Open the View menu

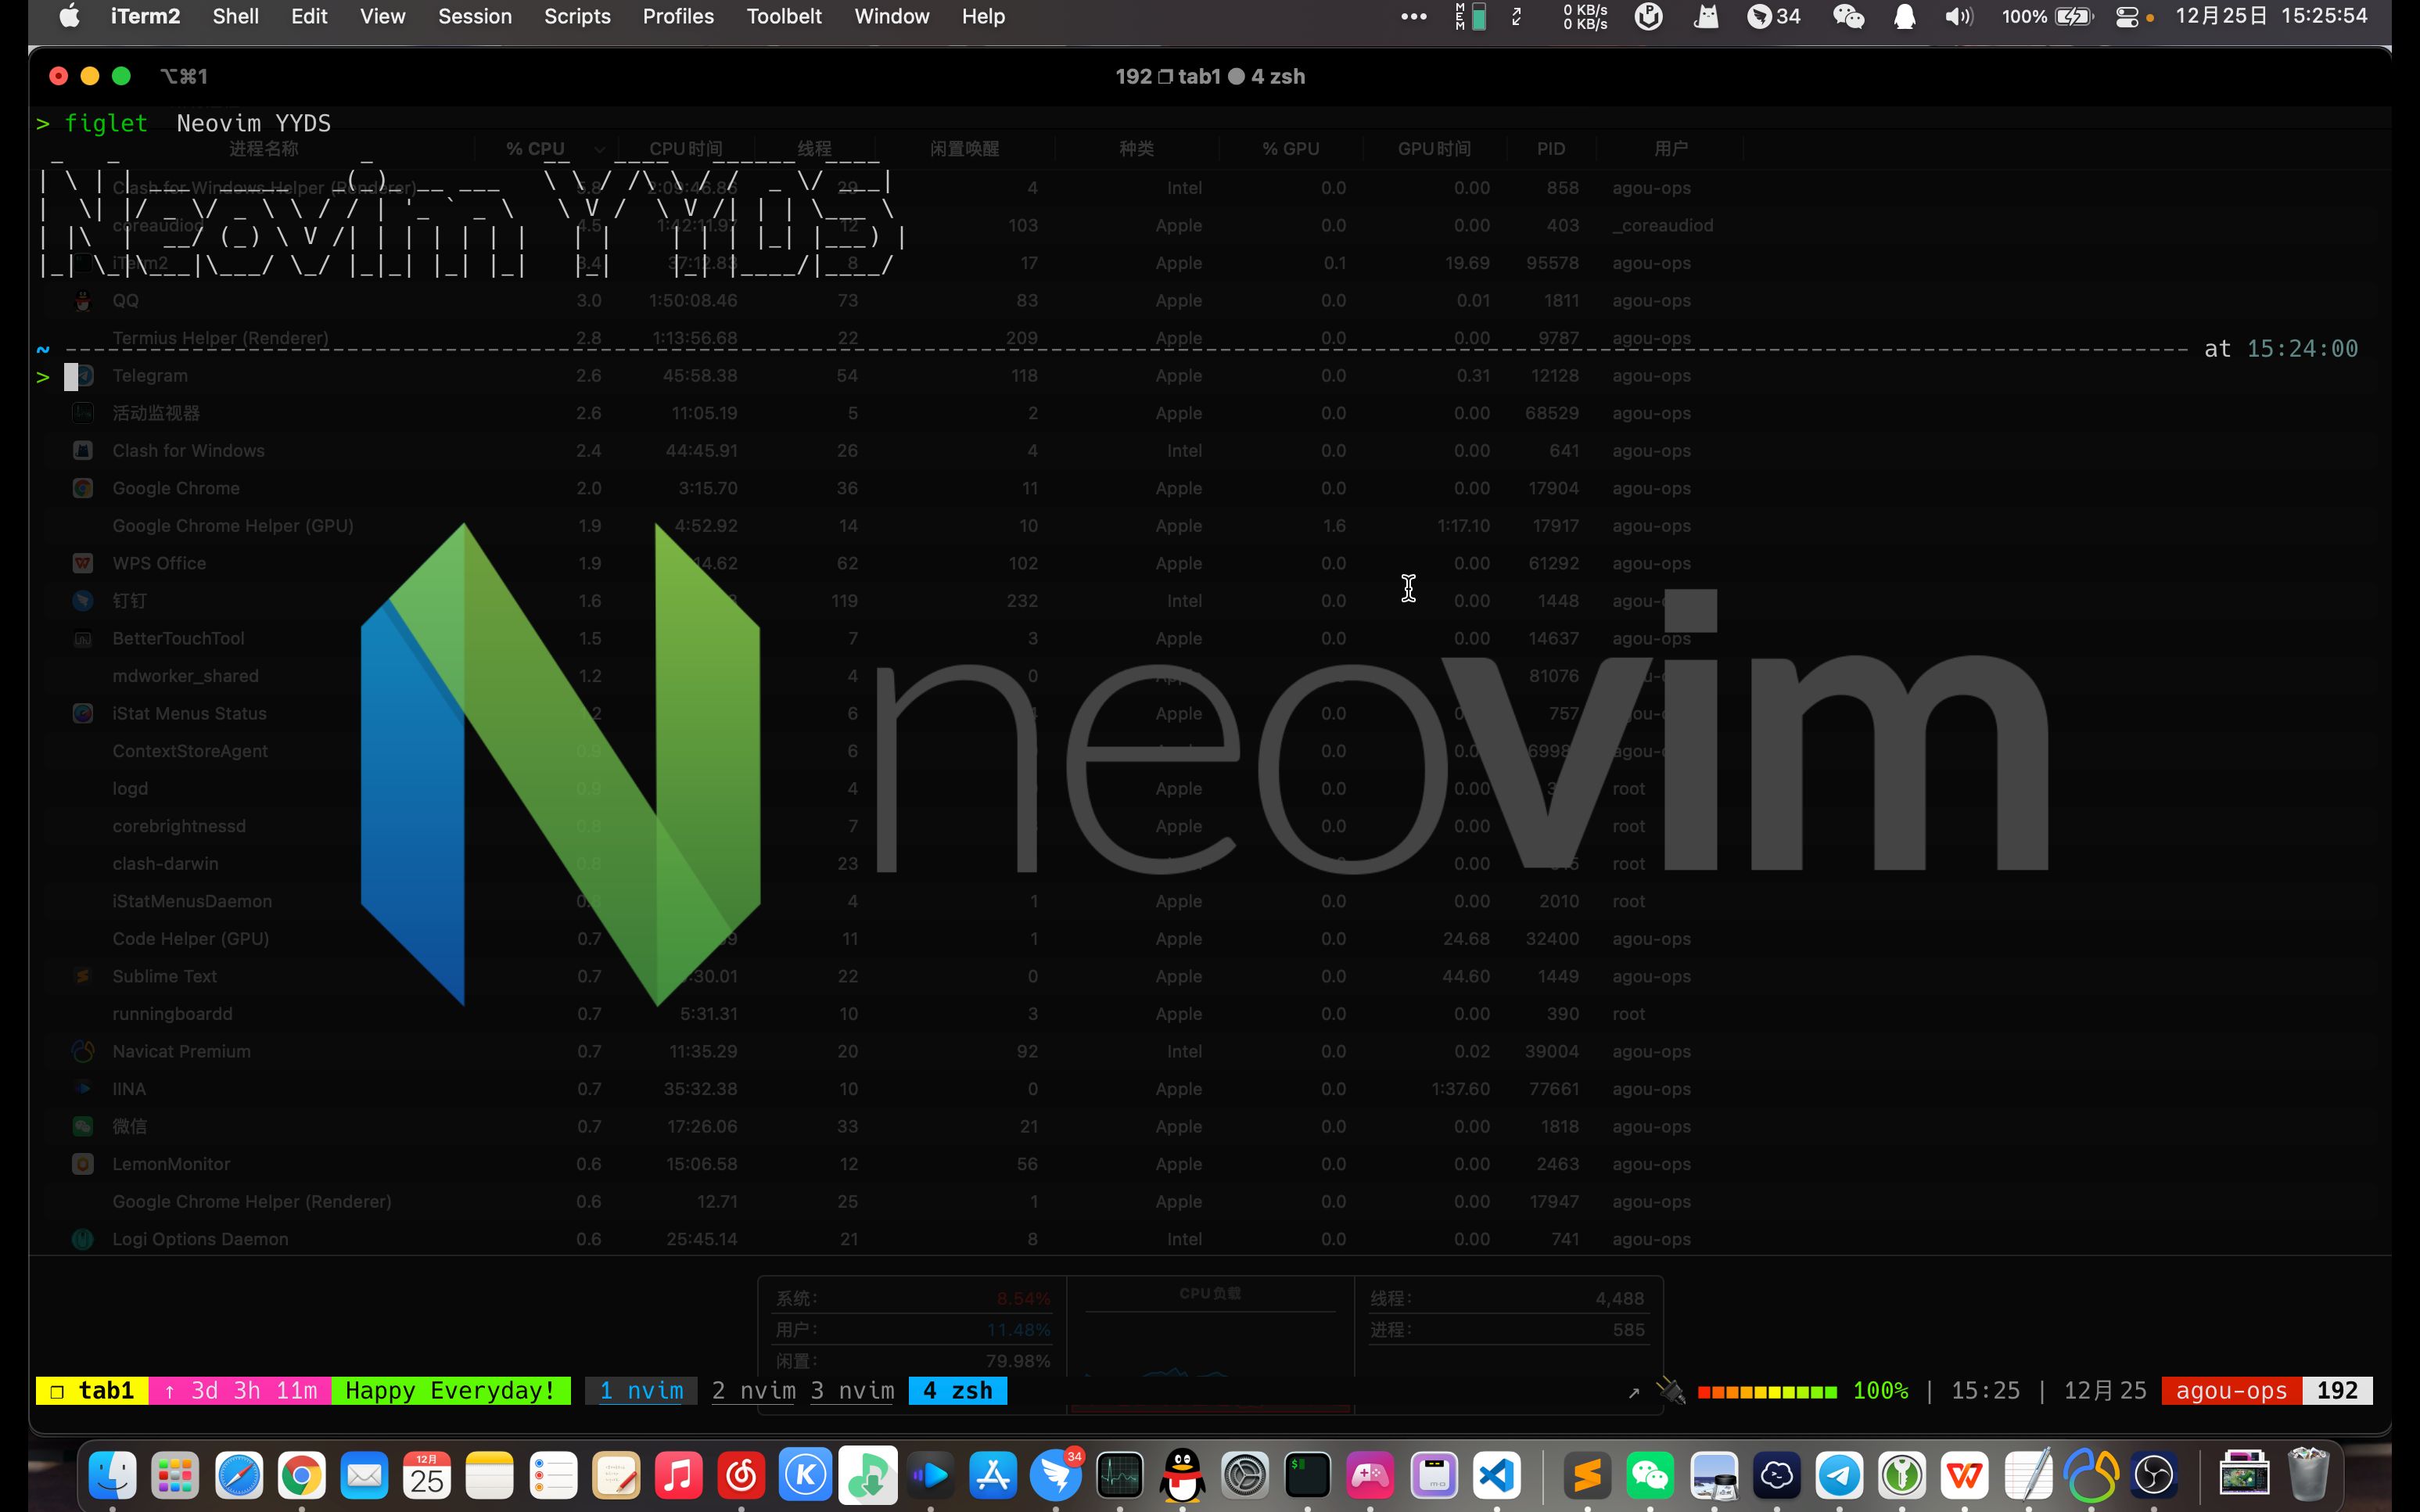382,16
